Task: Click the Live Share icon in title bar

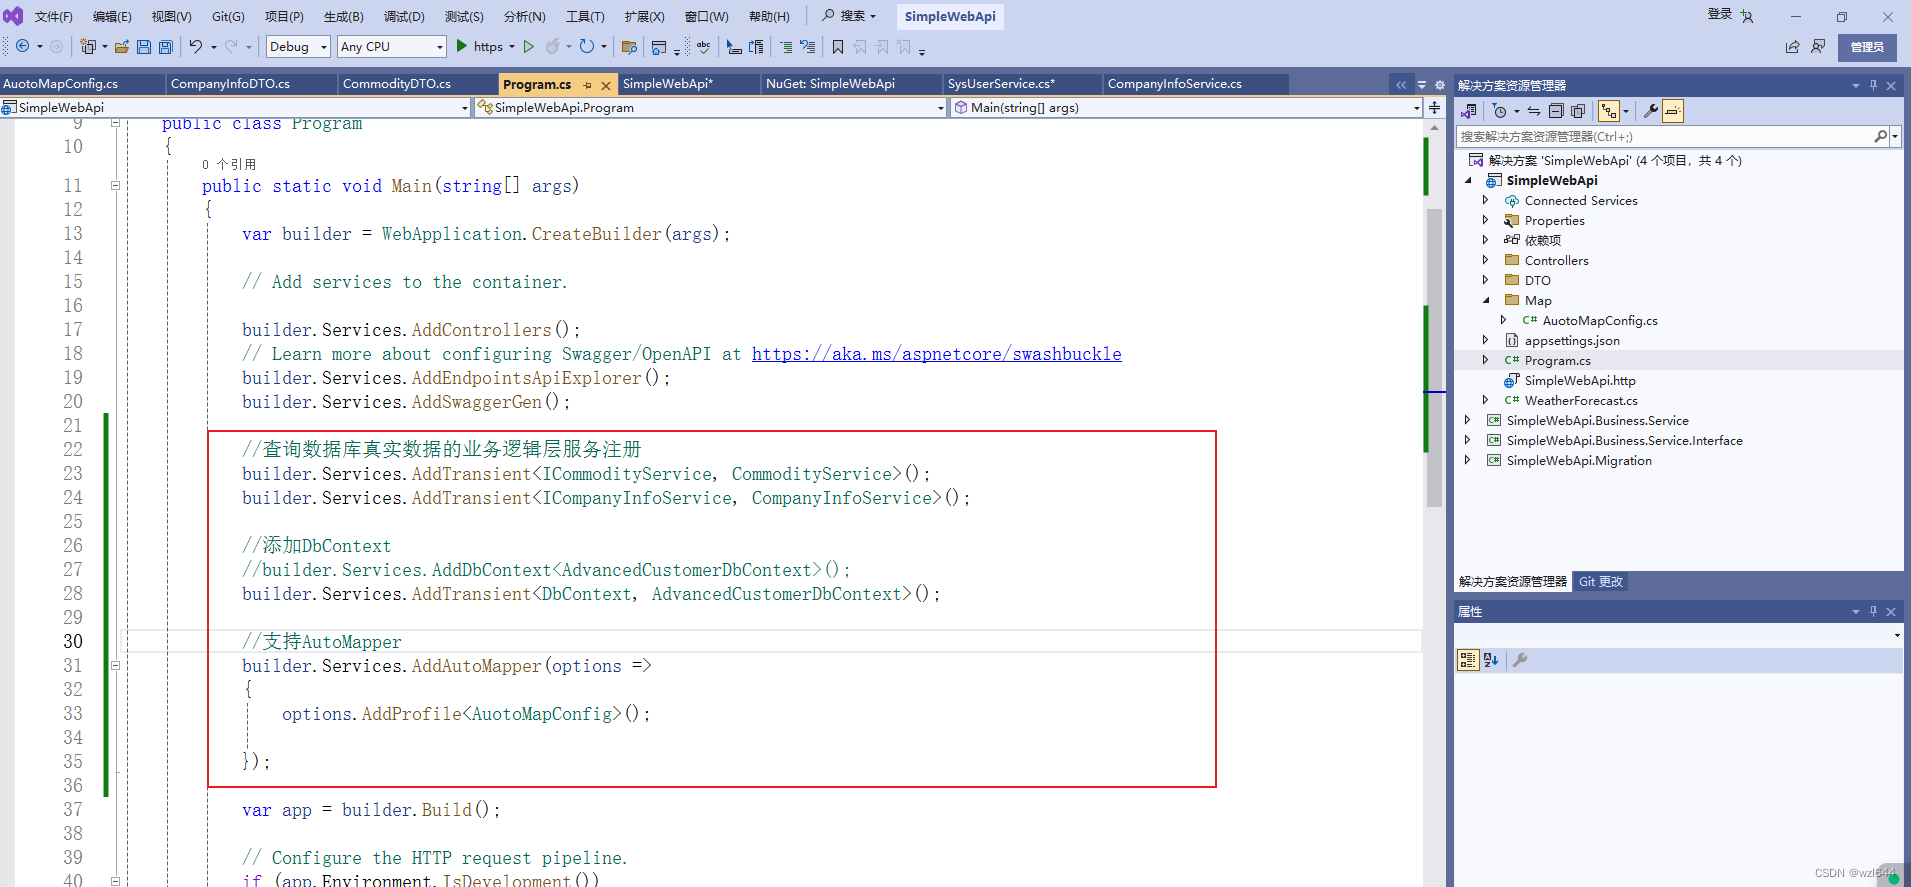Action: coord(1792,47)
